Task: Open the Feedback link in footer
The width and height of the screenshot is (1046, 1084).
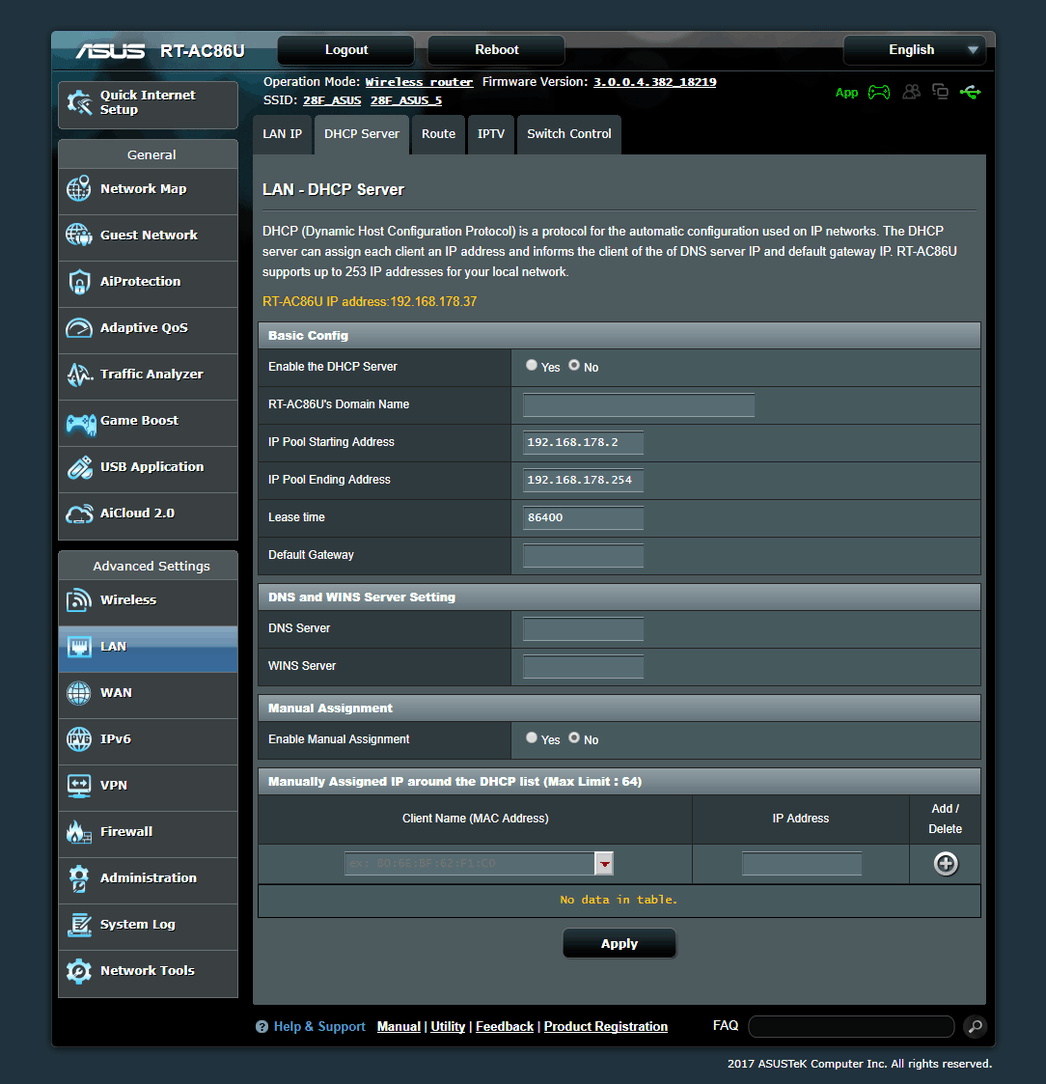Action: point(505,1027)
